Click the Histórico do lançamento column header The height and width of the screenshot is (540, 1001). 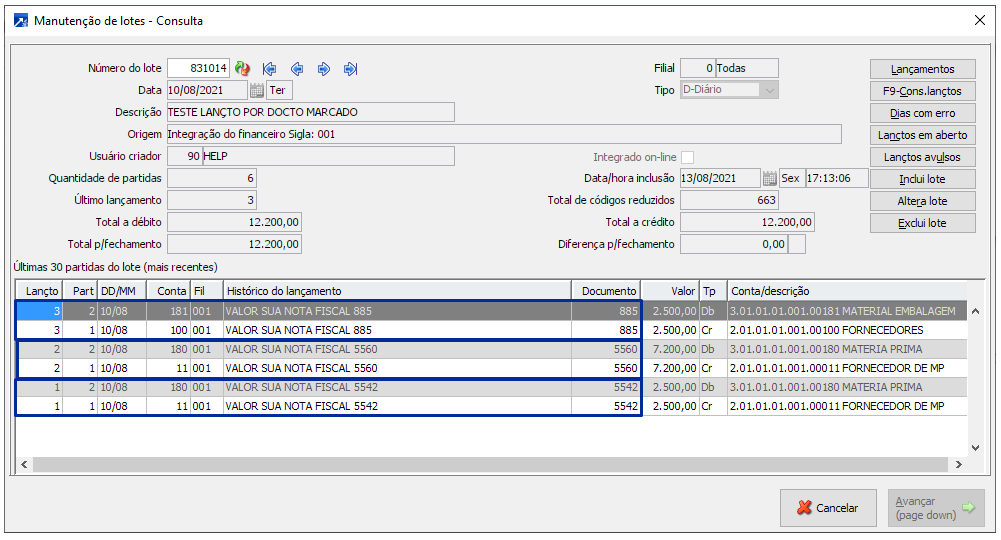point(396,291)
